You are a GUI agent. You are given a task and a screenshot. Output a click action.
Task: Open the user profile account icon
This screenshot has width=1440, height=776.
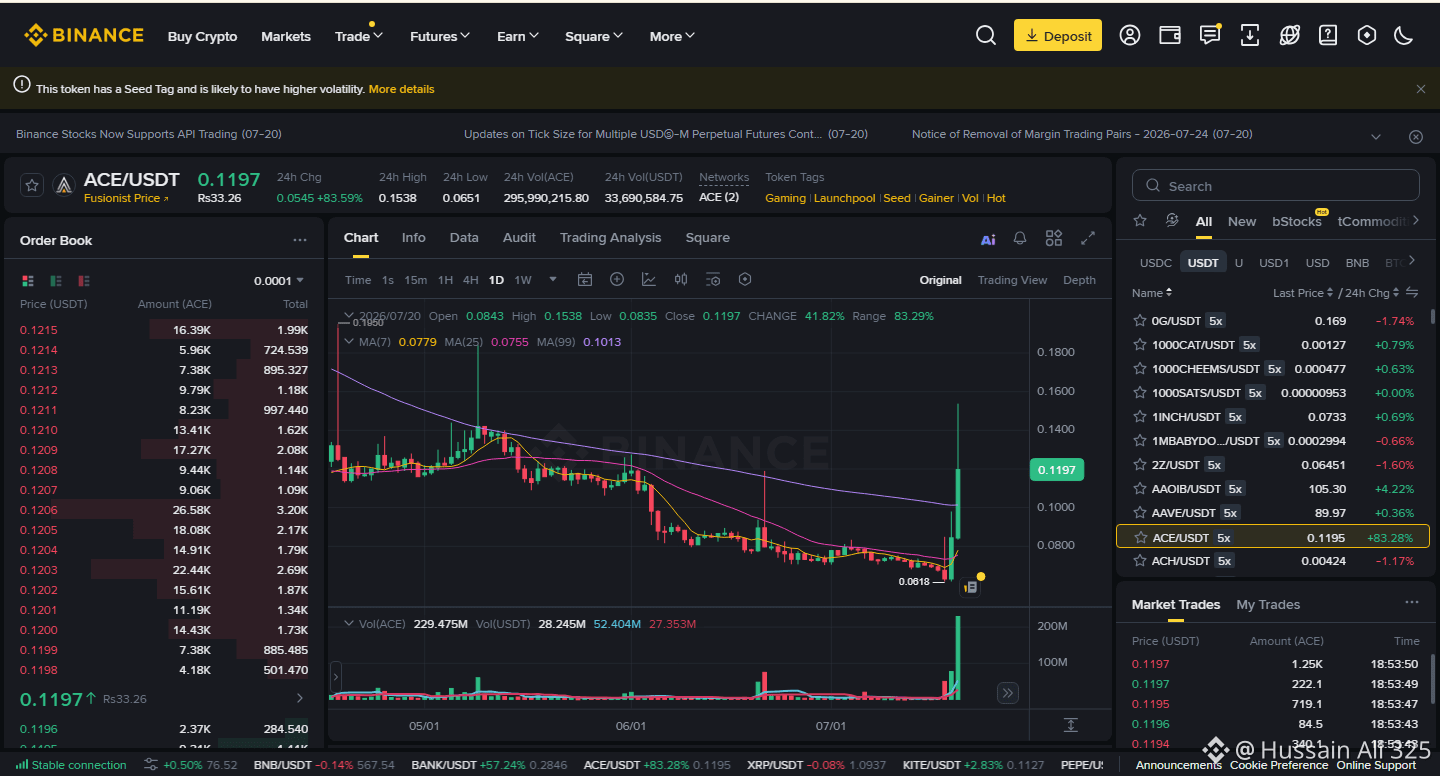(x=1130, y=35)
